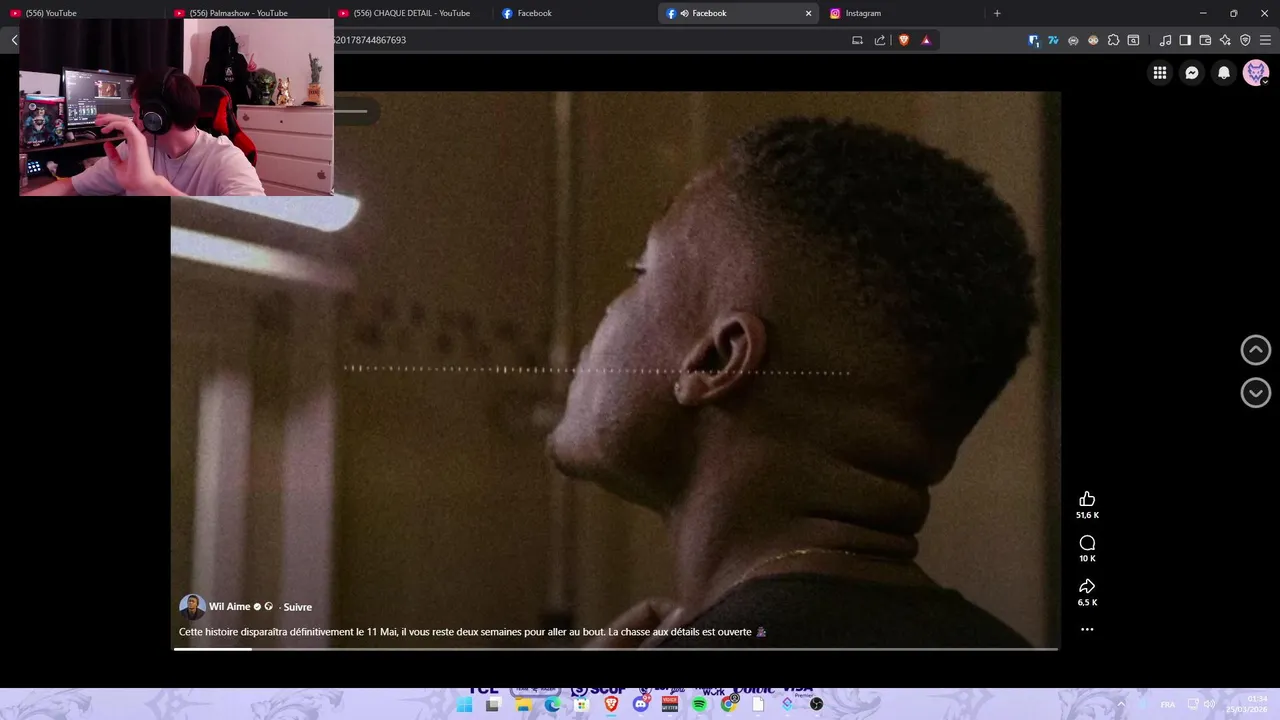This screenshot has width=1280, height=720.
Task: Open Brave VPN shield icon
Action: (x=1245, y=40)
